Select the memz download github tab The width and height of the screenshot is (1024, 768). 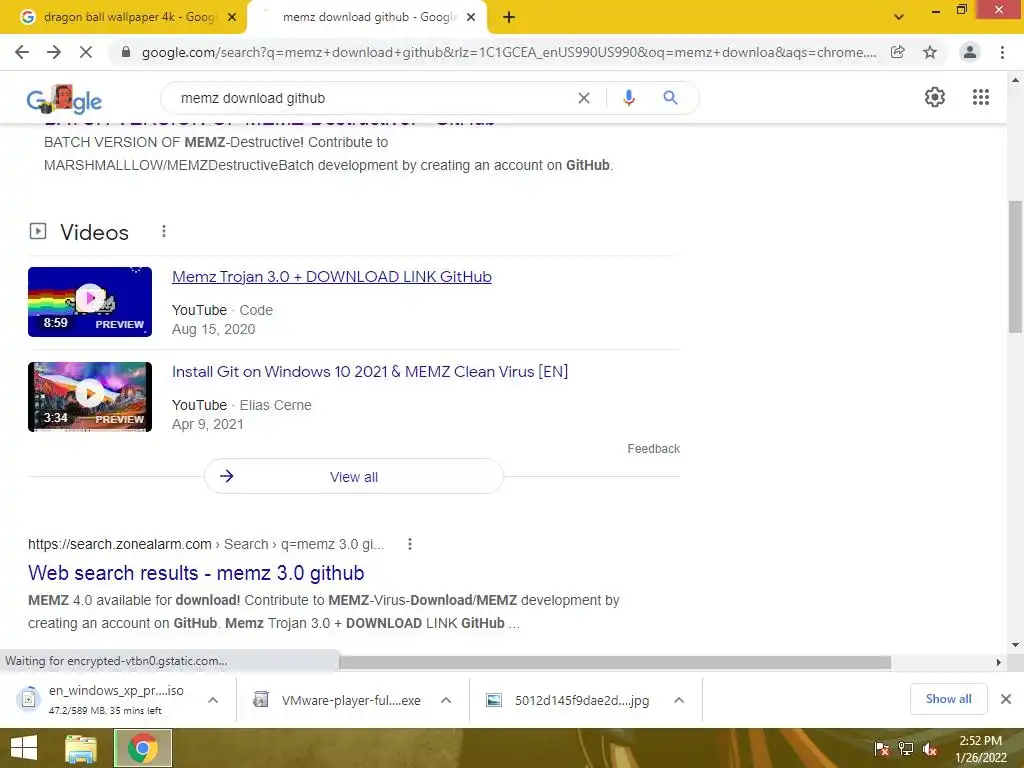[366, 18]
